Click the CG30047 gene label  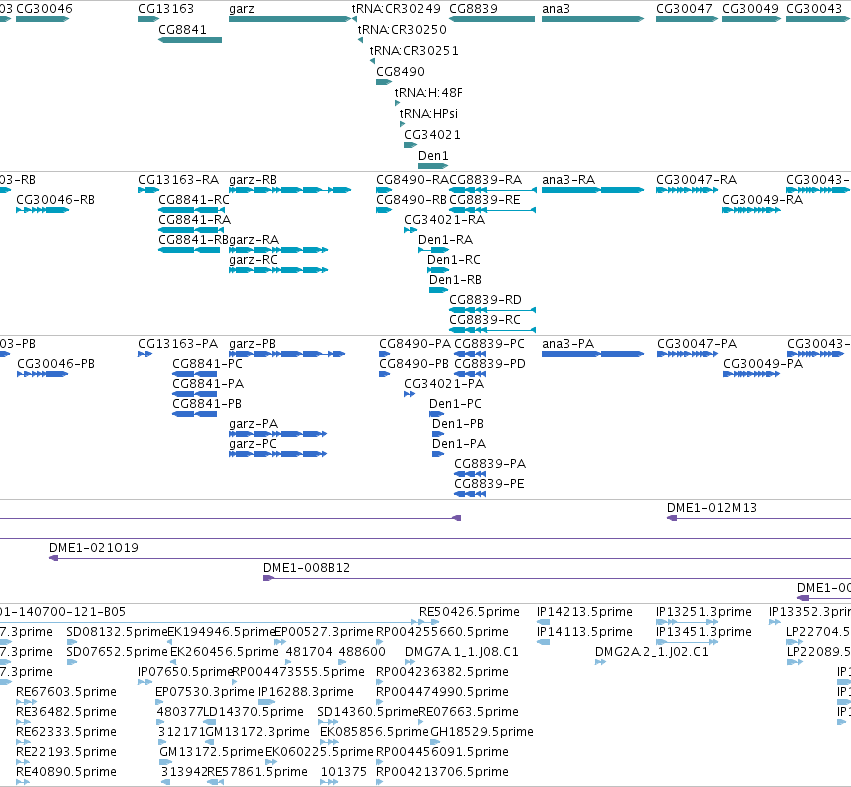684,9
